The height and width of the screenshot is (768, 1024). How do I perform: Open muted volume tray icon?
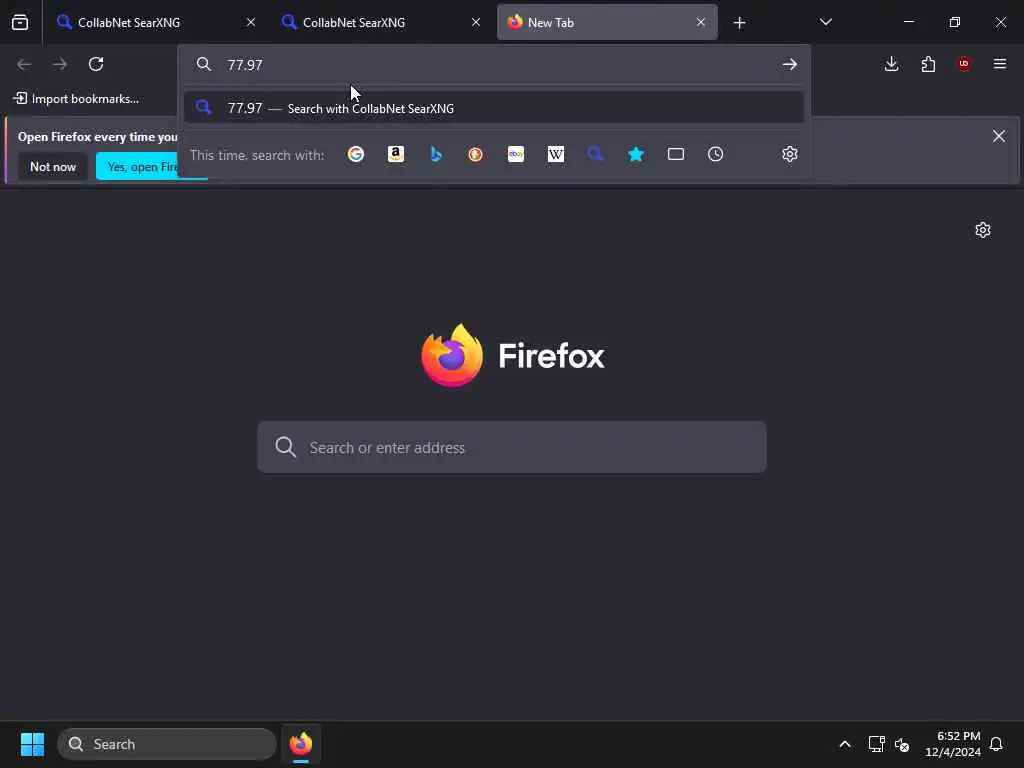point(902,744)
